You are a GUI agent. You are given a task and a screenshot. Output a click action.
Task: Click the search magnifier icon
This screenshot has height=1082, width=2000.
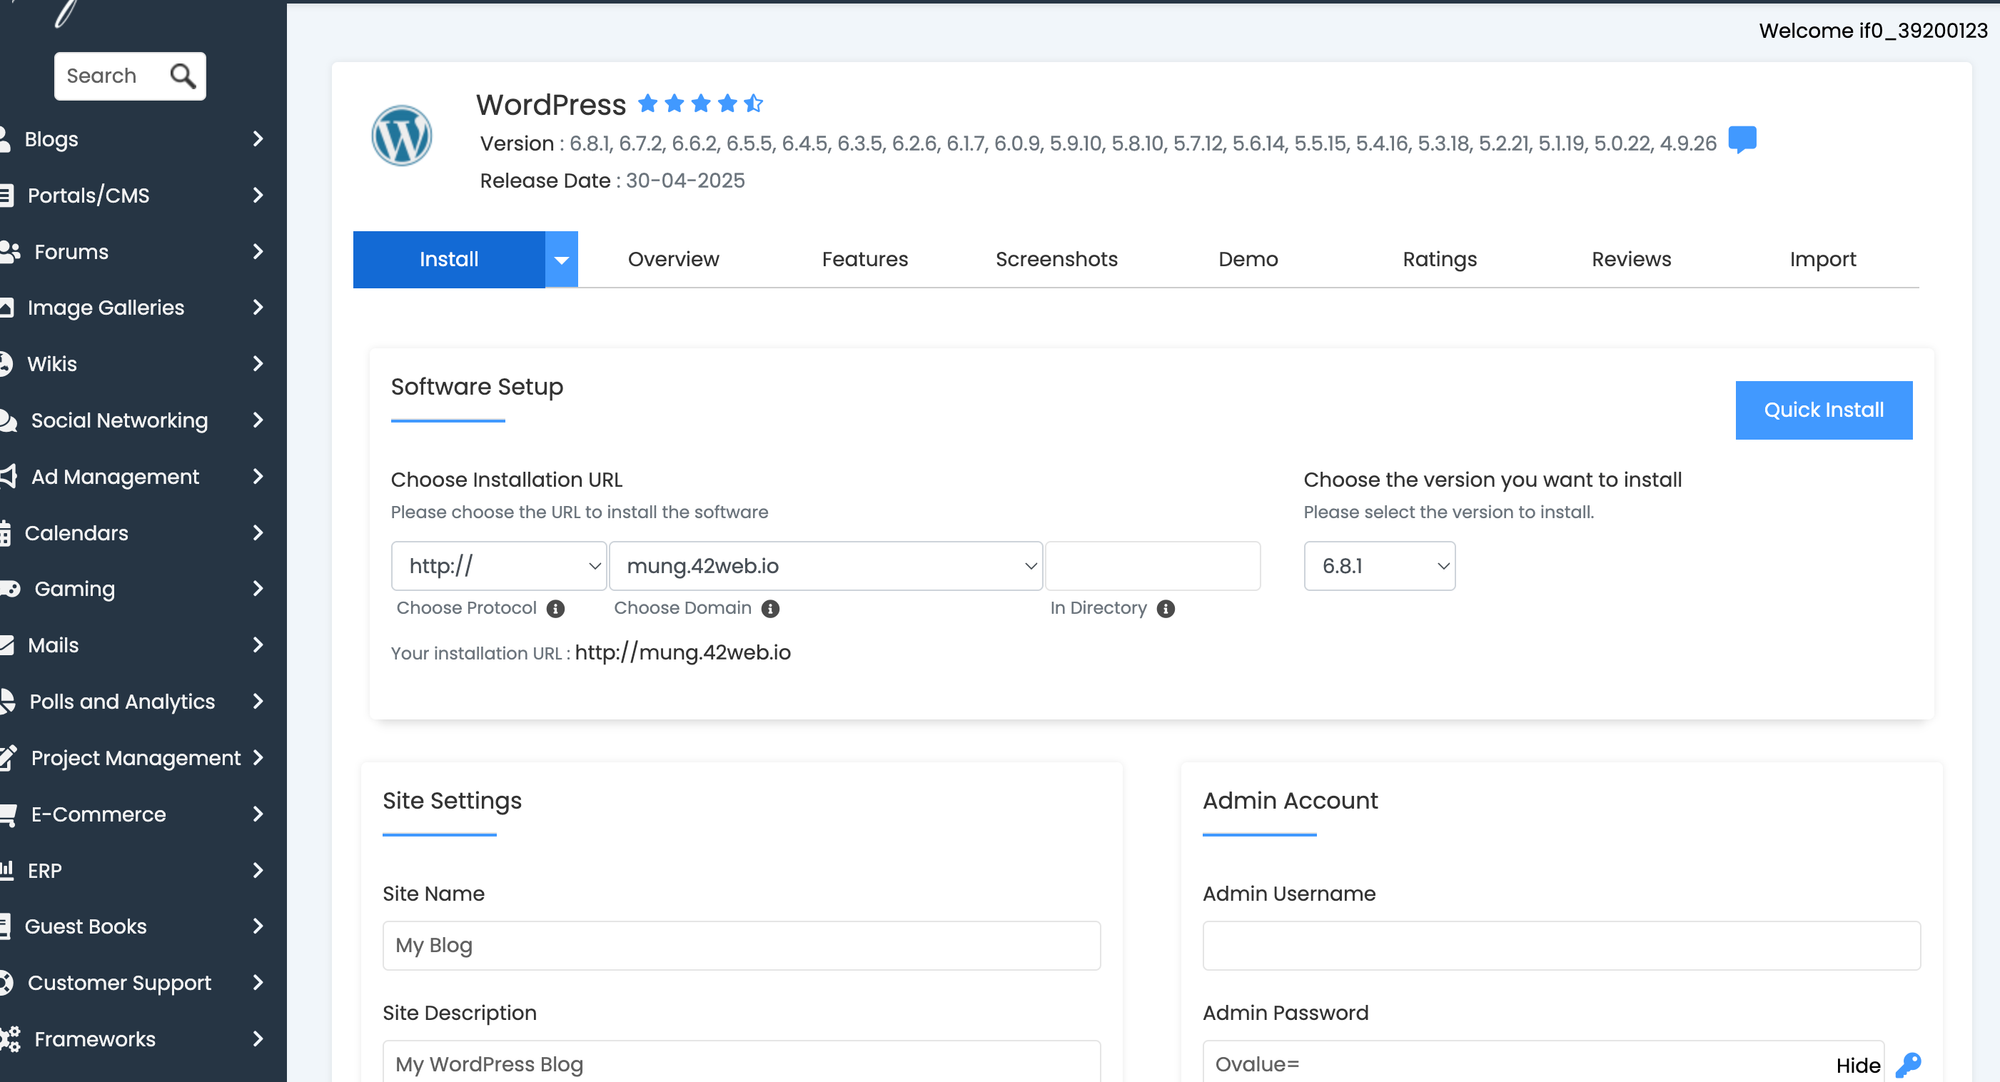click(182, 76)
